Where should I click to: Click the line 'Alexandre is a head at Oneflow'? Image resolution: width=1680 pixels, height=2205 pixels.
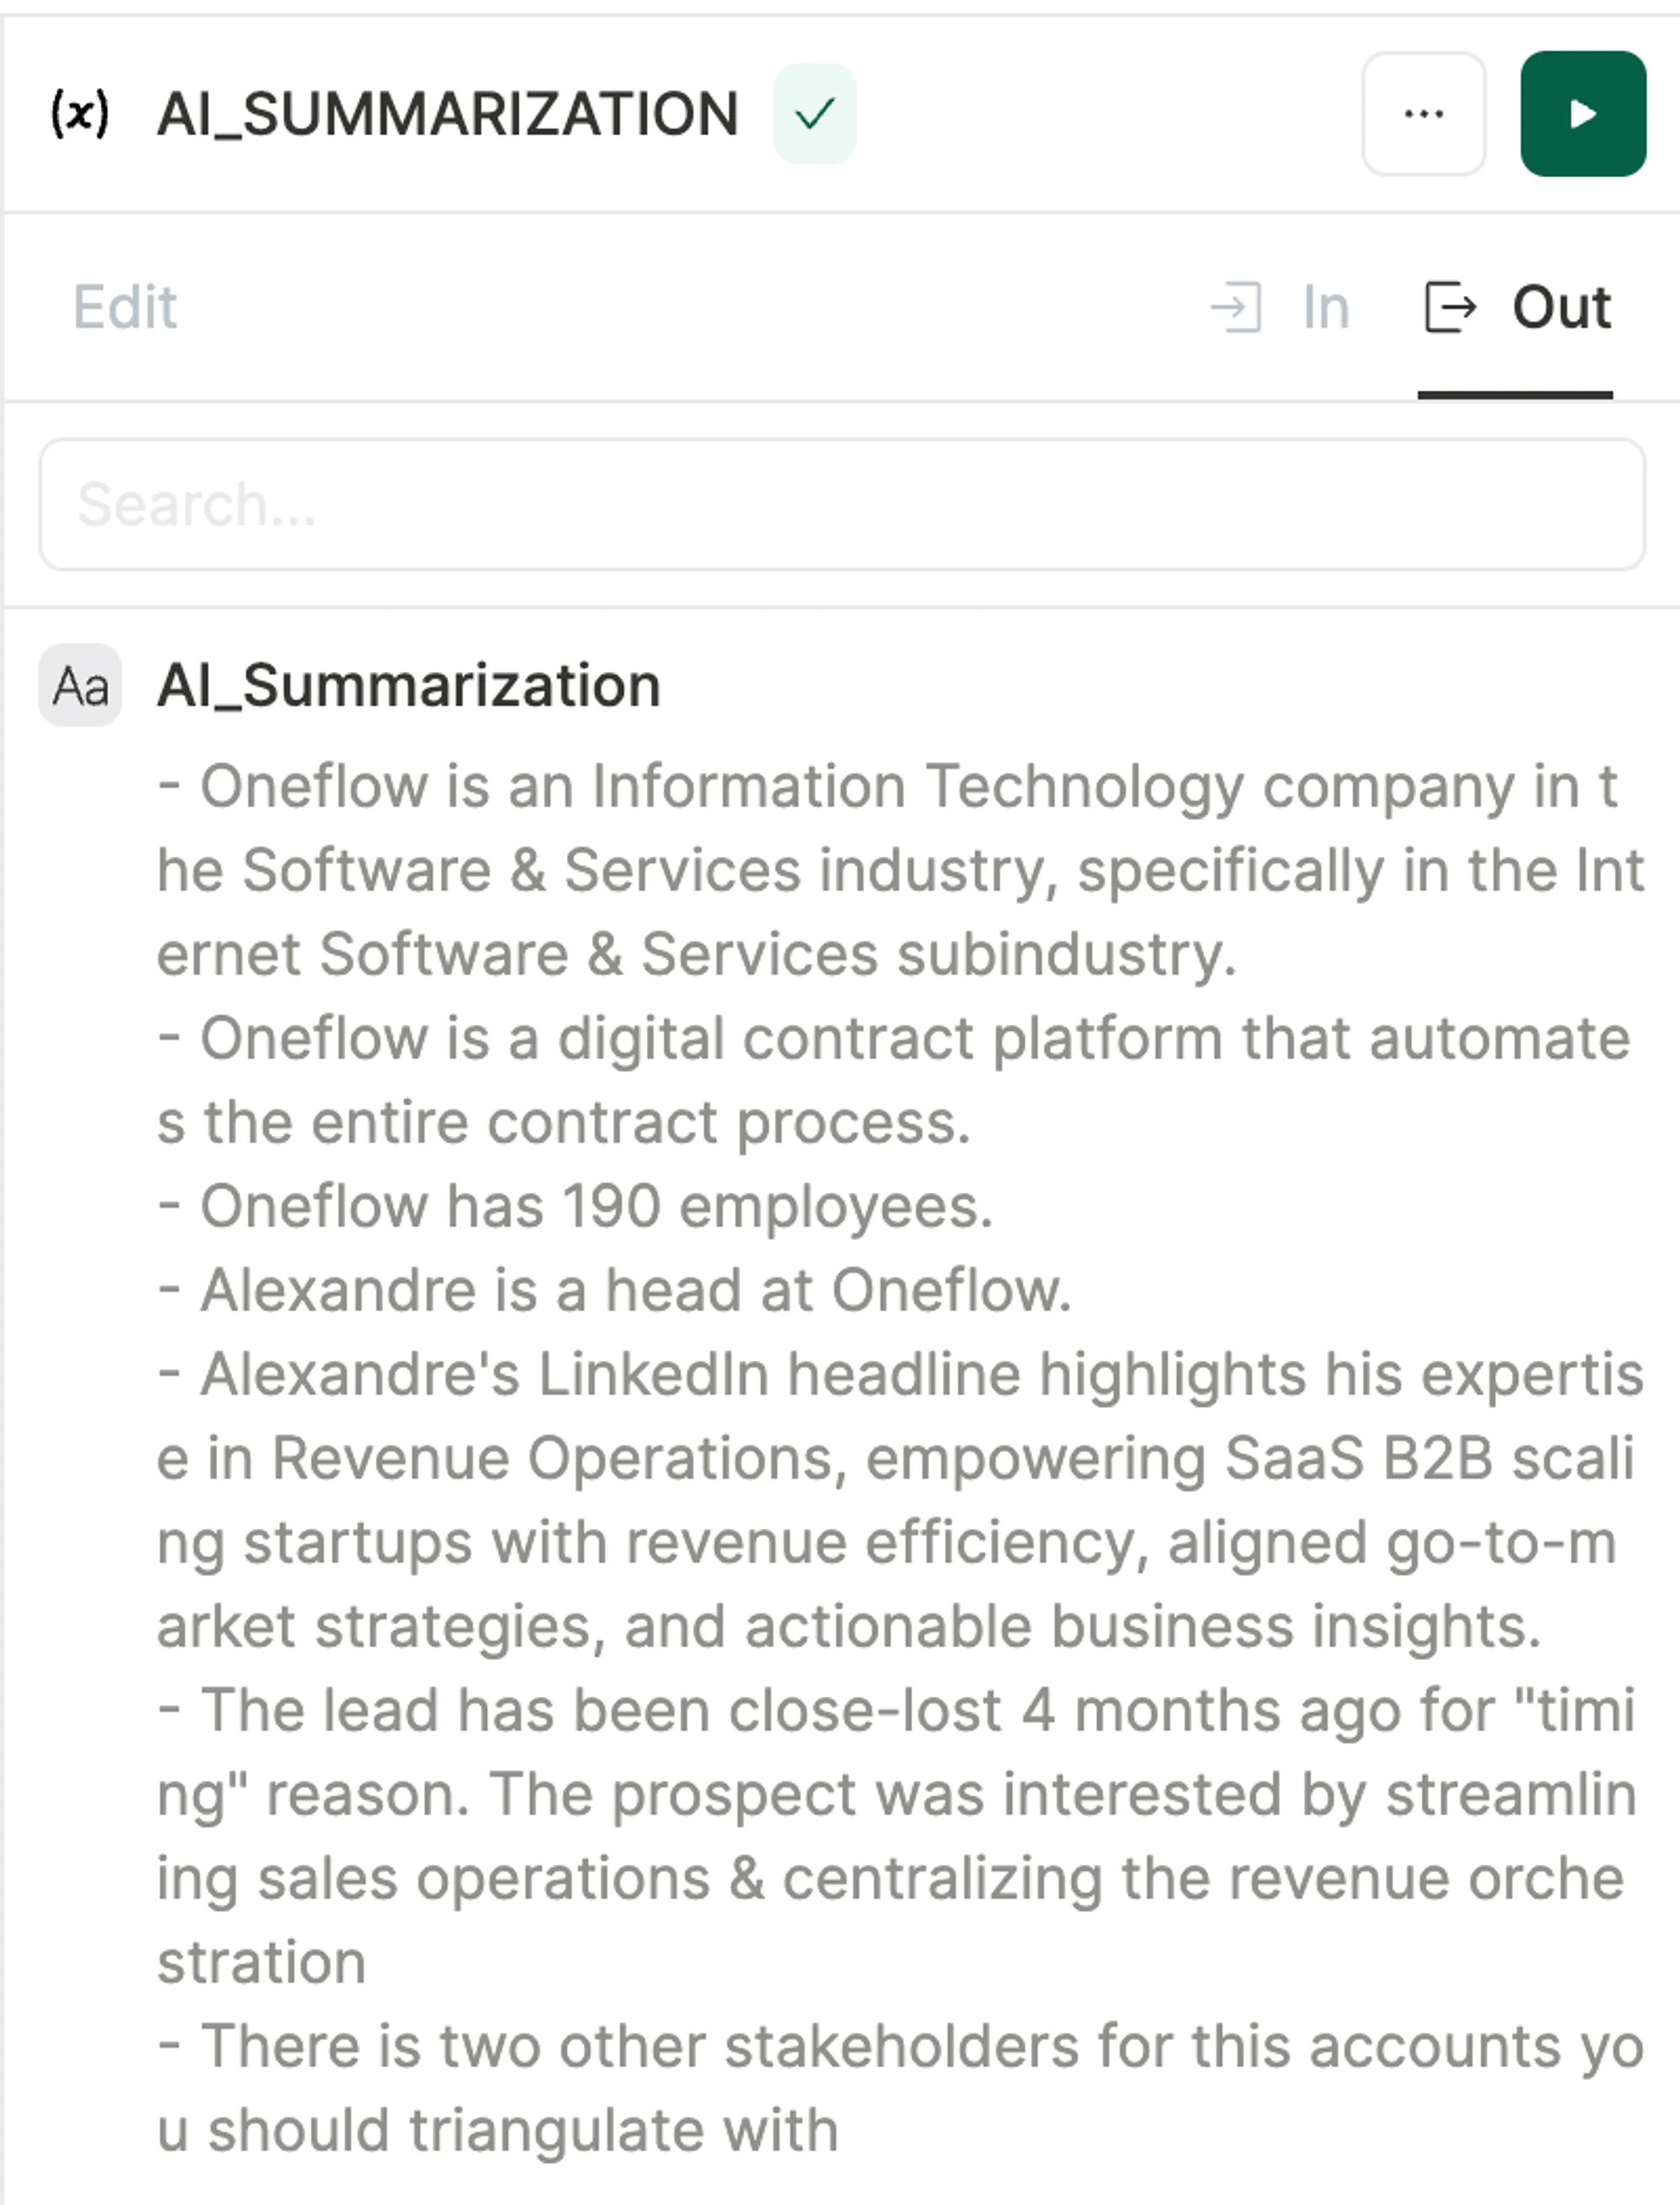[x=615, y=1290]
